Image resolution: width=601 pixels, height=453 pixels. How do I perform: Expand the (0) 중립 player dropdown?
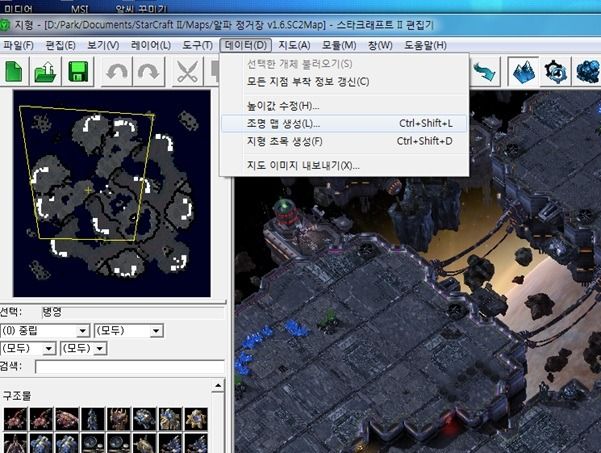(83, 331)
